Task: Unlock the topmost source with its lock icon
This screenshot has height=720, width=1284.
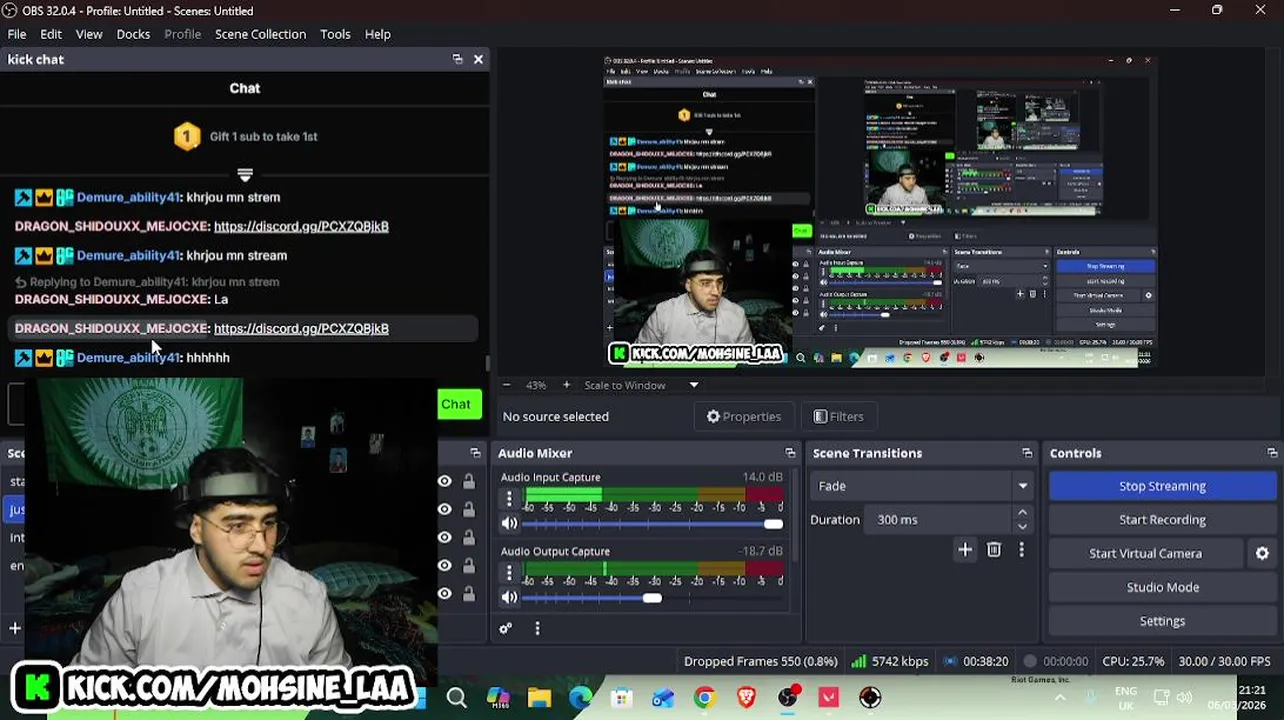Action: tap(468, 481)
